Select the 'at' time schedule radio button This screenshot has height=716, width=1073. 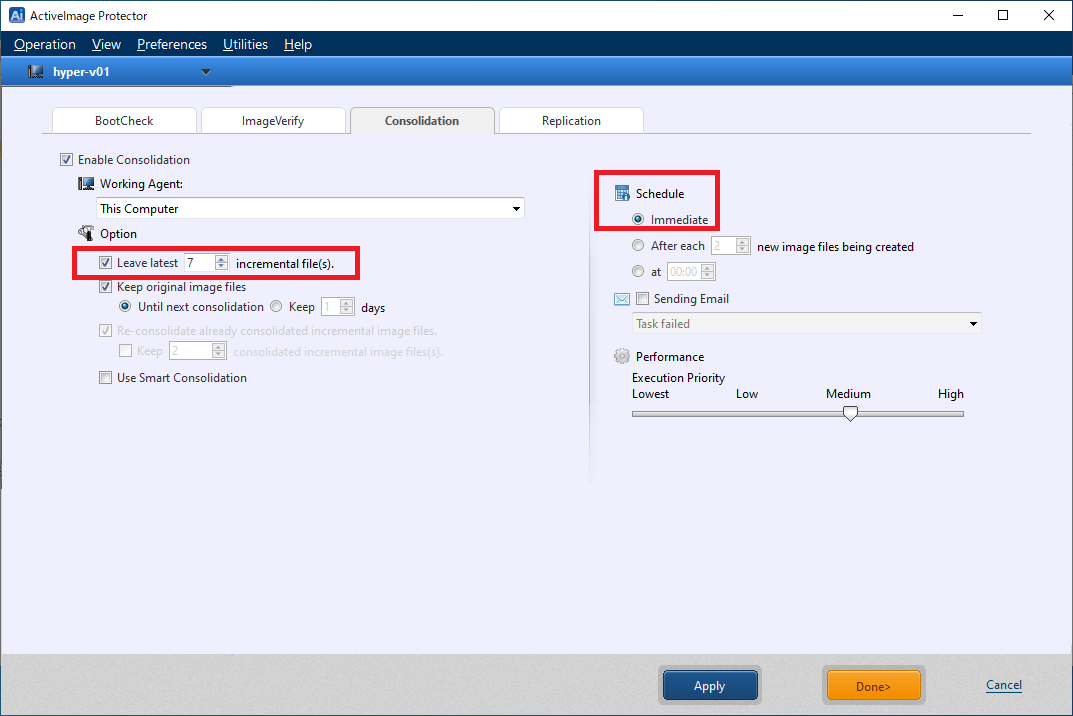tap(638, 271)
